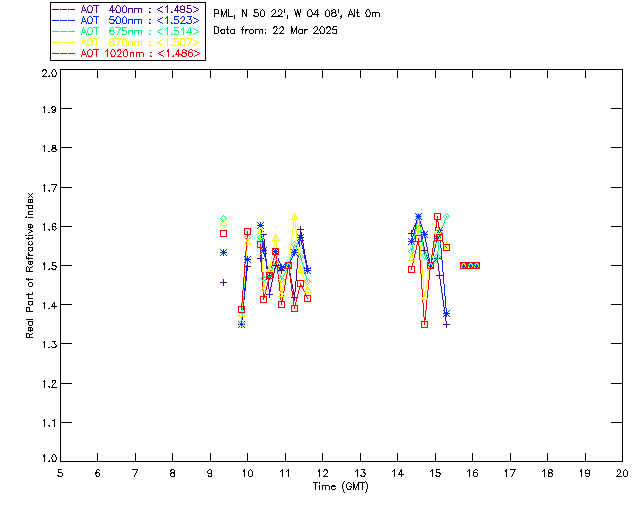Screen dimensions: 640x512
Task: Click 'Data from: 22 Mar 2025' text
Action: 275,30
